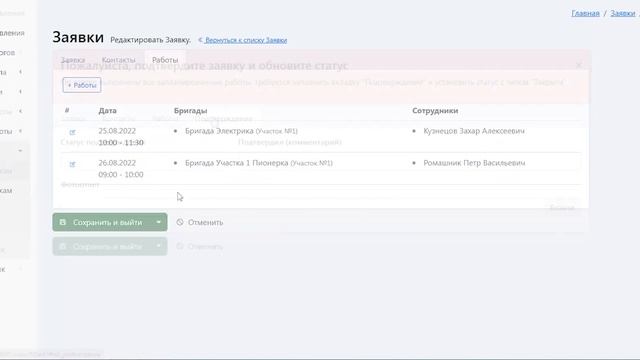Switch to the Заявка tab
Image resolution: width=640 pixels, height=360 pixels.
tap(73, 60)
